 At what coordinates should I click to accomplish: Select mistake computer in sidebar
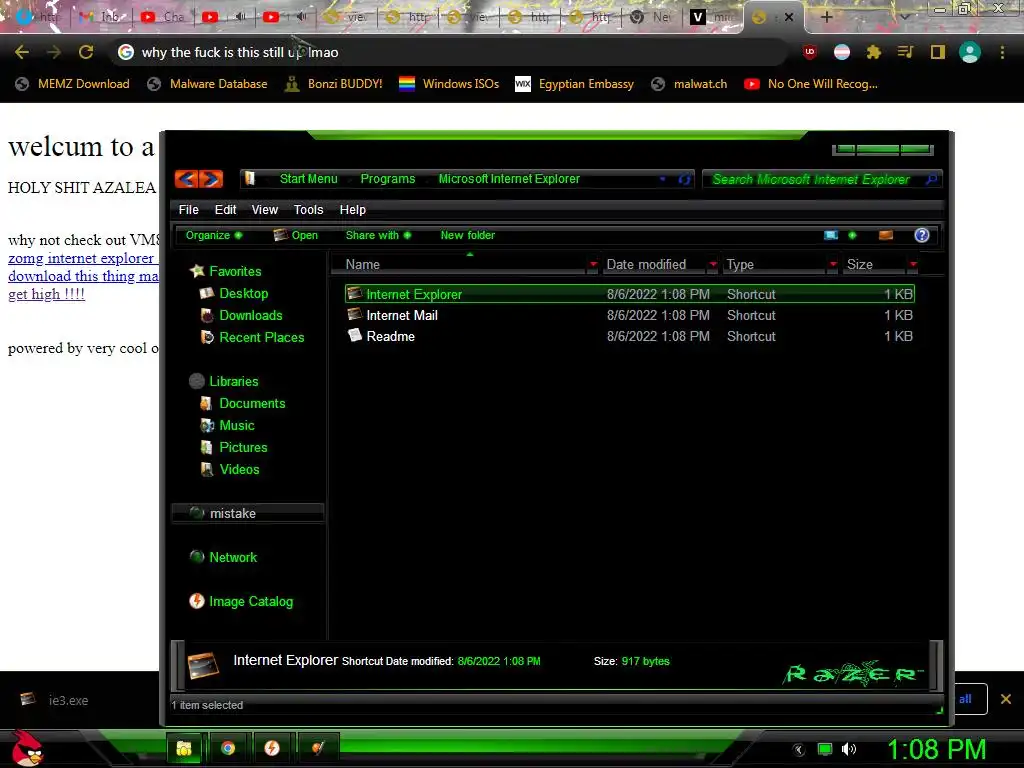click(248, 513)
